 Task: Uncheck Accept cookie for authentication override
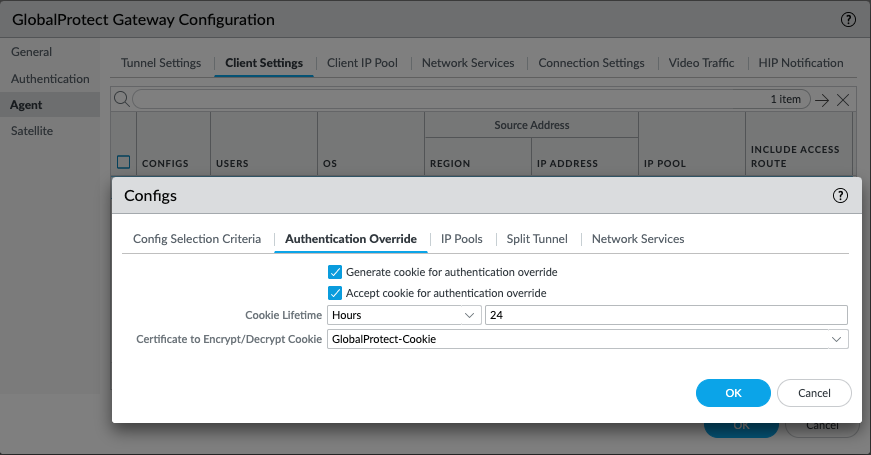(x=335, y=293)
